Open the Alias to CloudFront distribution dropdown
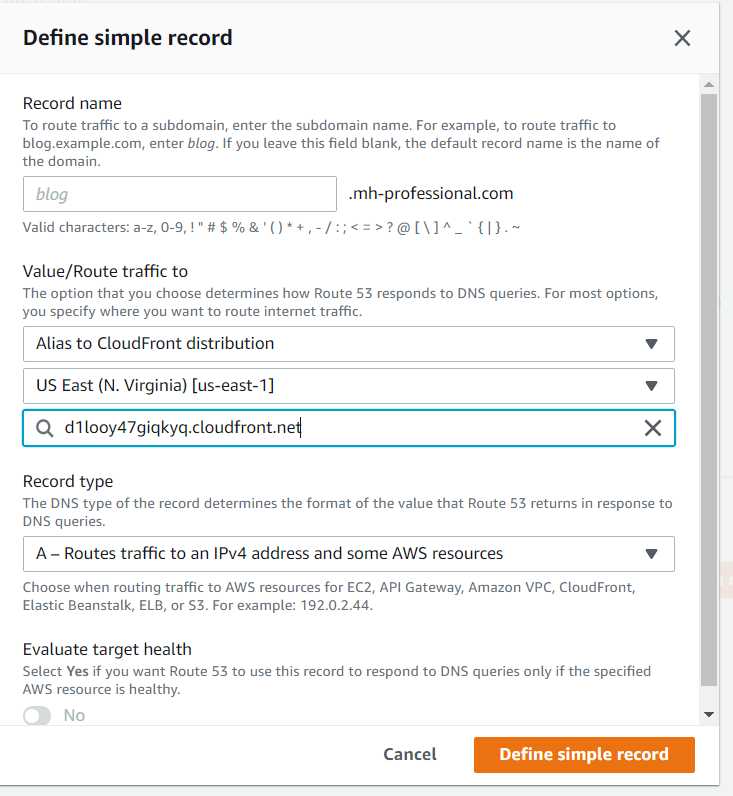This screenshot has width=733, height=796. (349, 344)
